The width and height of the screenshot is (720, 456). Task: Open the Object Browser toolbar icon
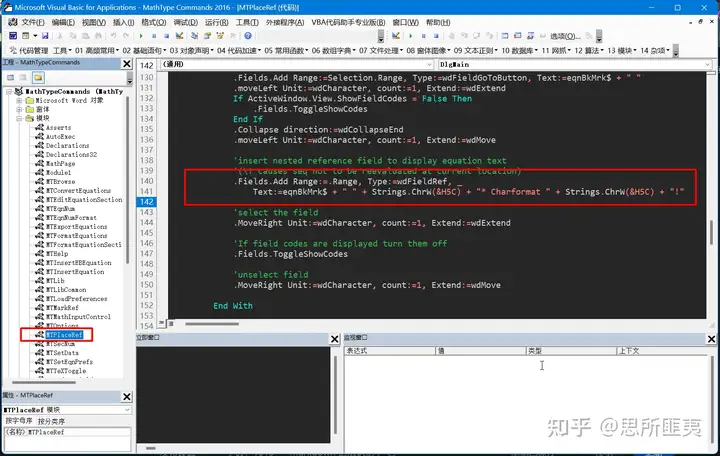220,36
